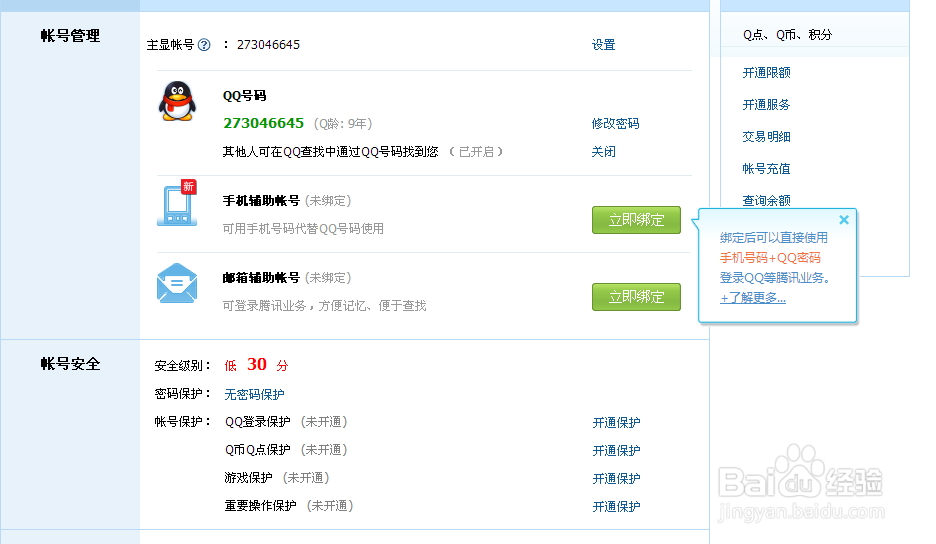Open 交易明细 in the right sidebar
Viewport: 936px width, 544px height.
pyautogui.click(x=766, y=137)
